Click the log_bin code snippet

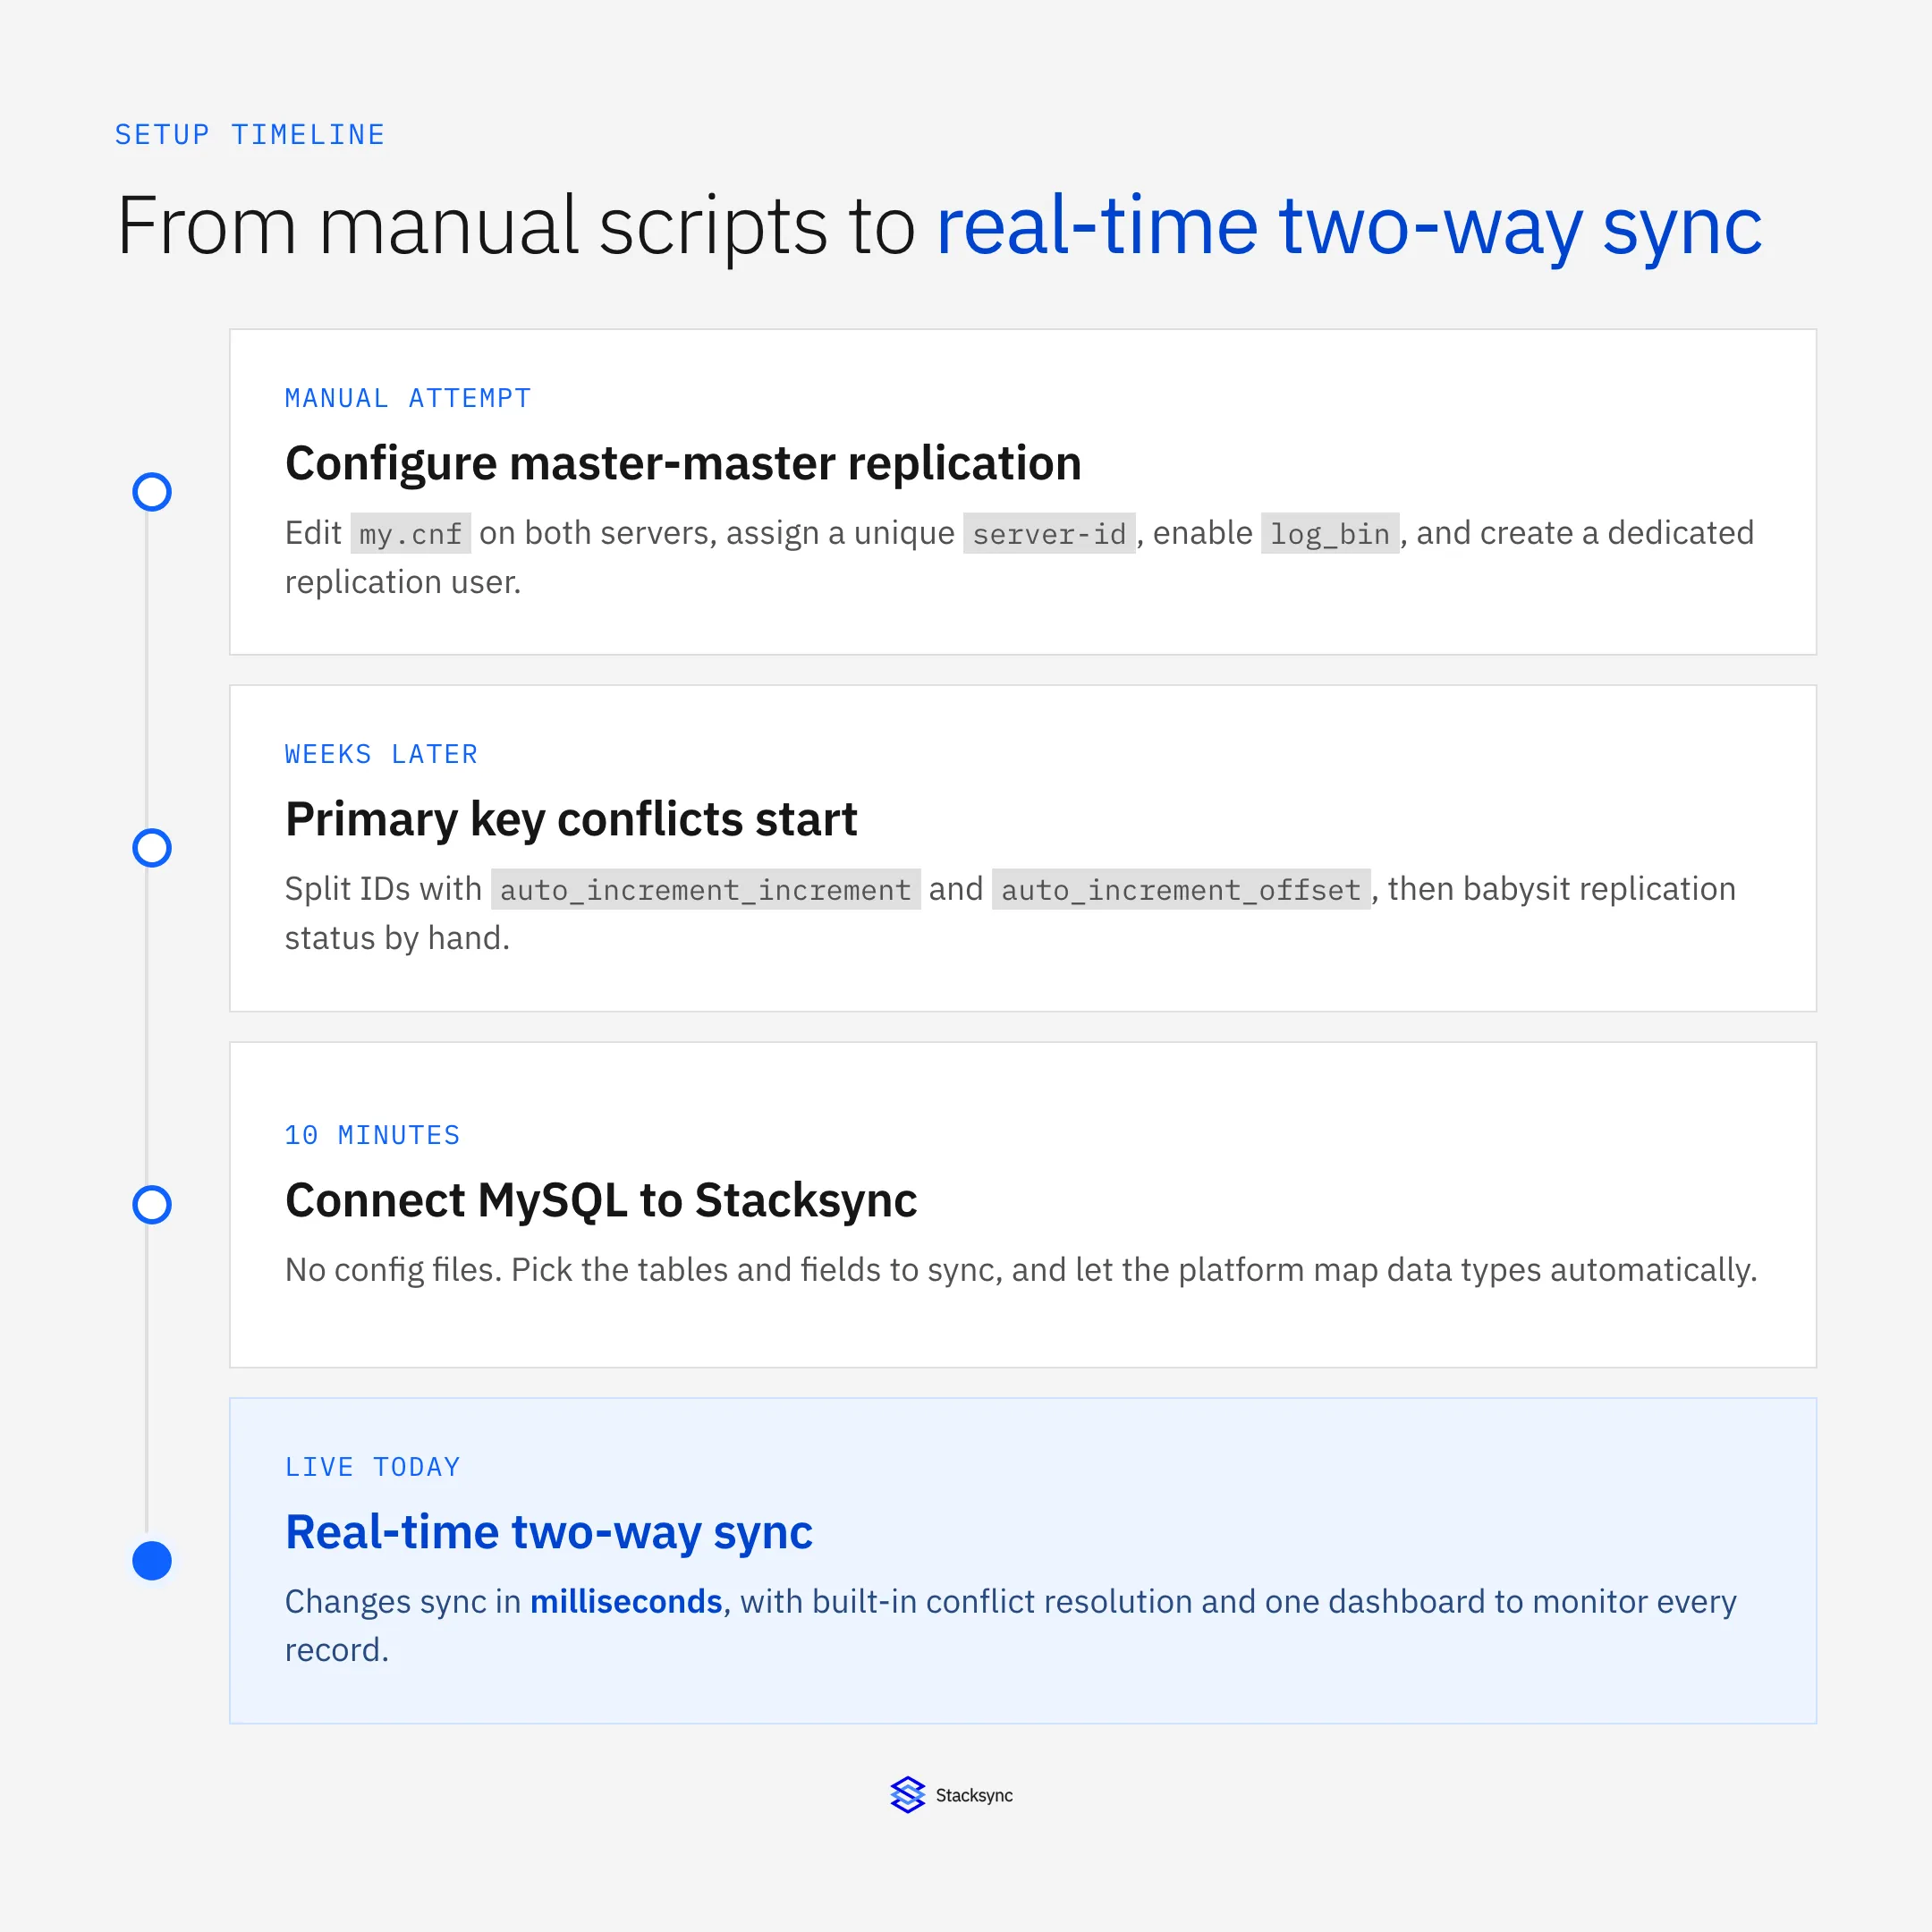coord(1330,534)
